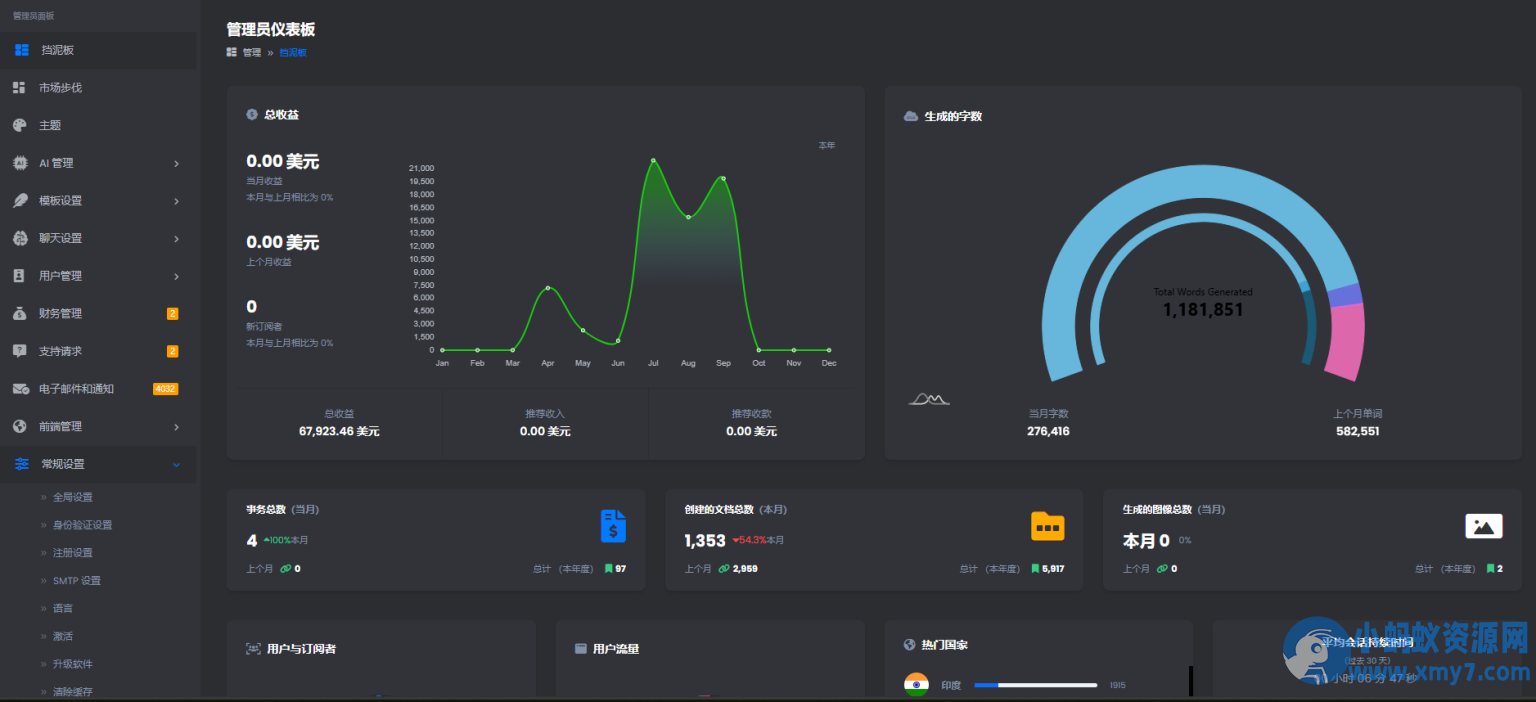Open the 支持请求 menu item
The image size is (1536, 702).
[60, 351]
